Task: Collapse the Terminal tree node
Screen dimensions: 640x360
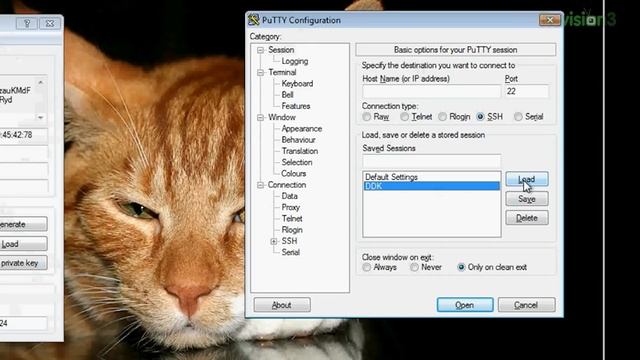Action: pyautogui.click(x=260, y=73)
